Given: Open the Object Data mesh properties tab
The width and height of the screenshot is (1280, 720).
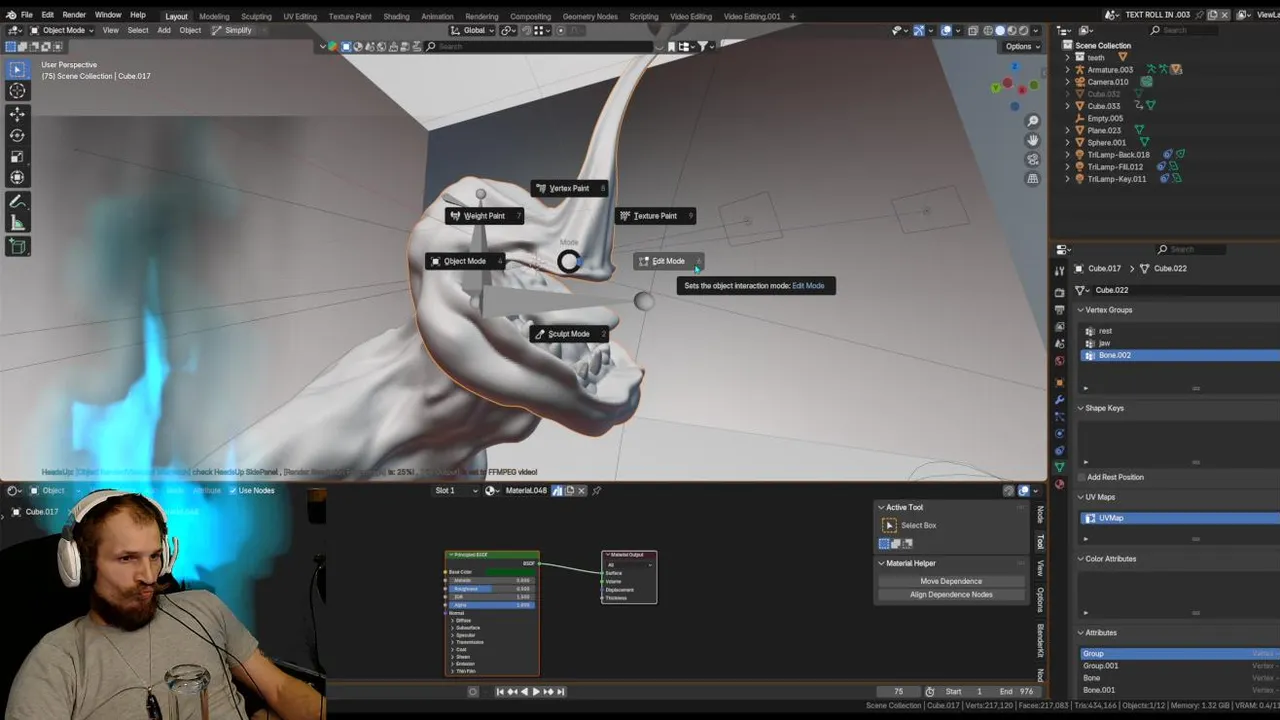Looking at the screenshot, I should (x=1059, y=467).
